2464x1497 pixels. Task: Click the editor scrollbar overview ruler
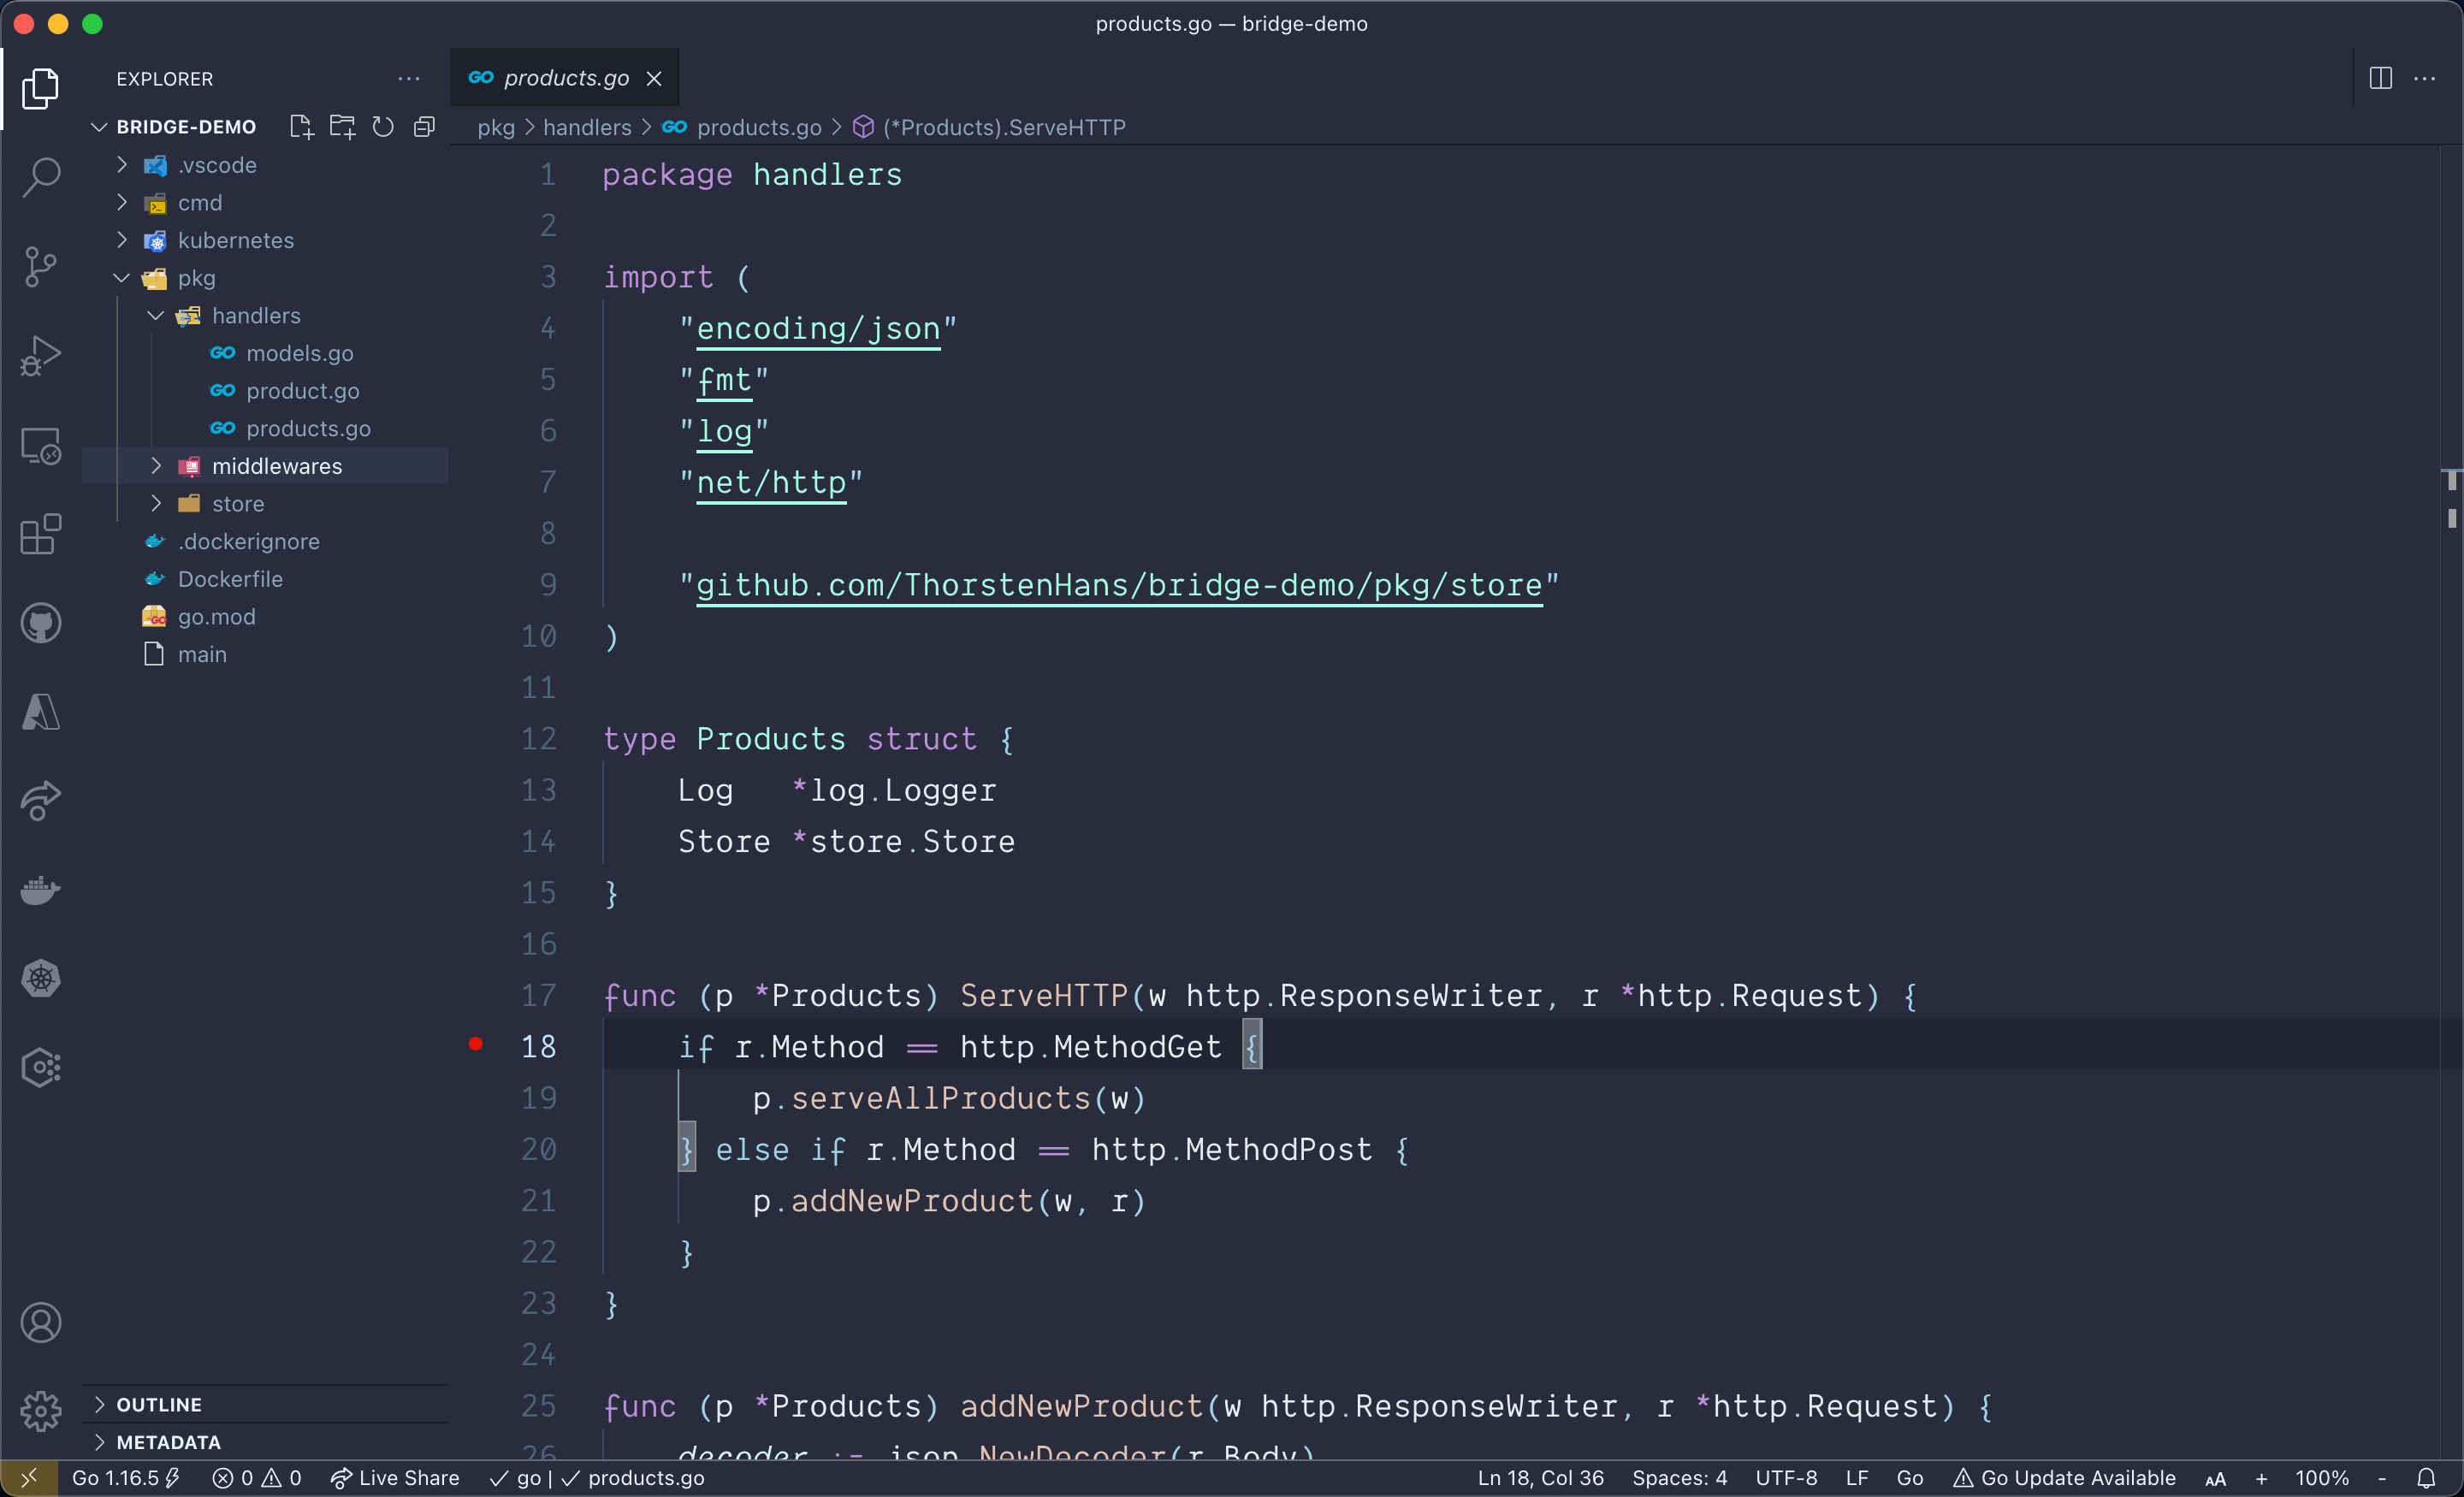tap(2451, 800)
